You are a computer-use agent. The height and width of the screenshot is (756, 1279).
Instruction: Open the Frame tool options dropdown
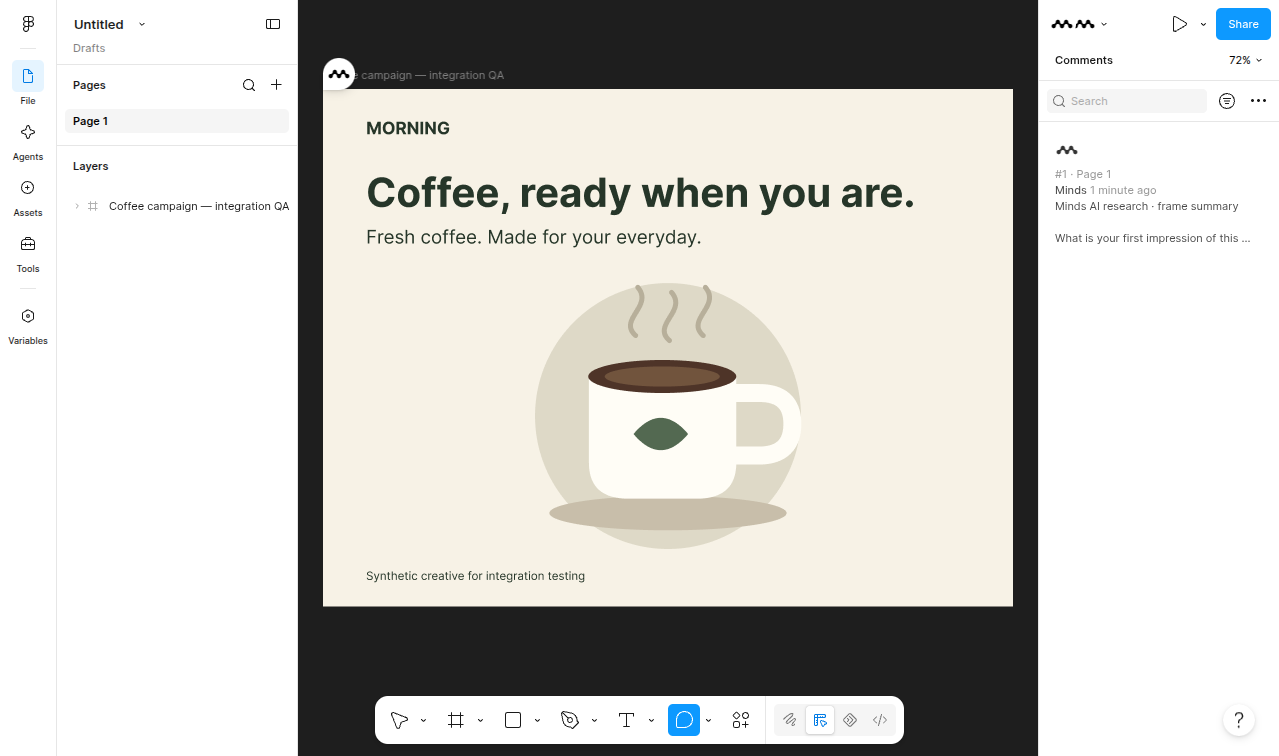point(481,720)
